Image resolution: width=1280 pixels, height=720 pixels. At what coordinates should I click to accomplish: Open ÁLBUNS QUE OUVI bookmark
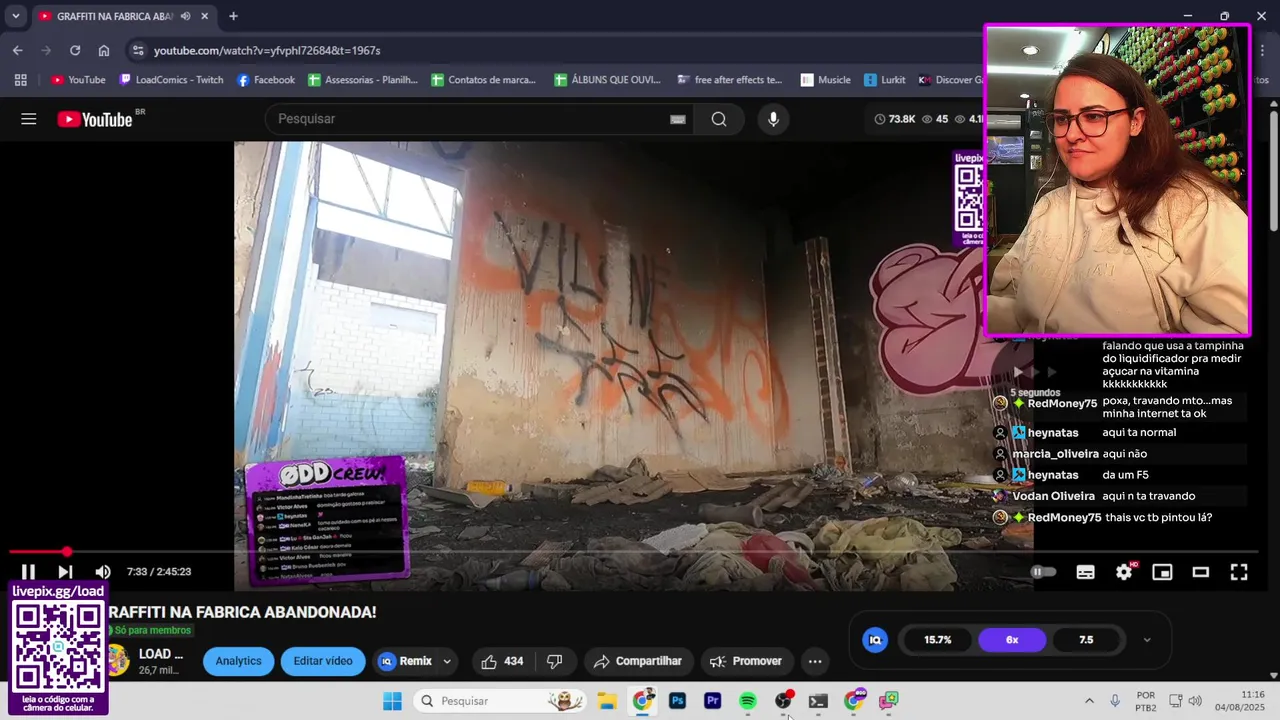point(607,80)
